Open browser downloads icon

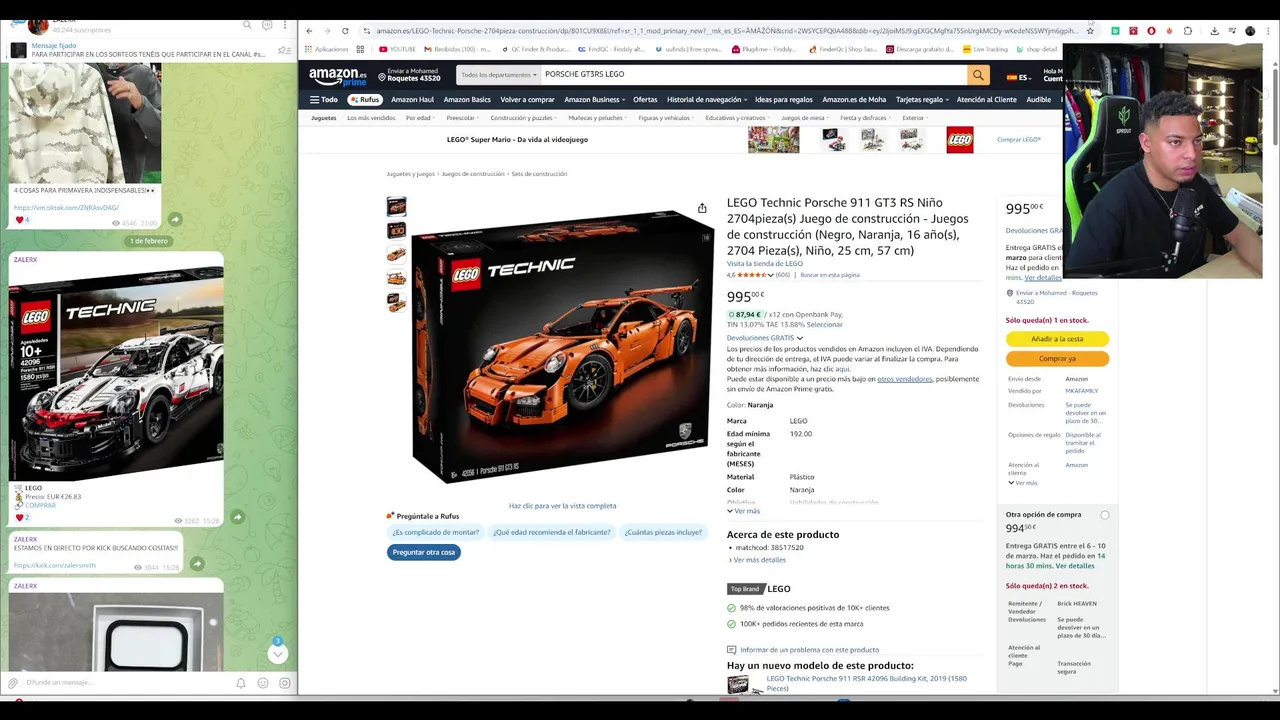point(1214,31)
